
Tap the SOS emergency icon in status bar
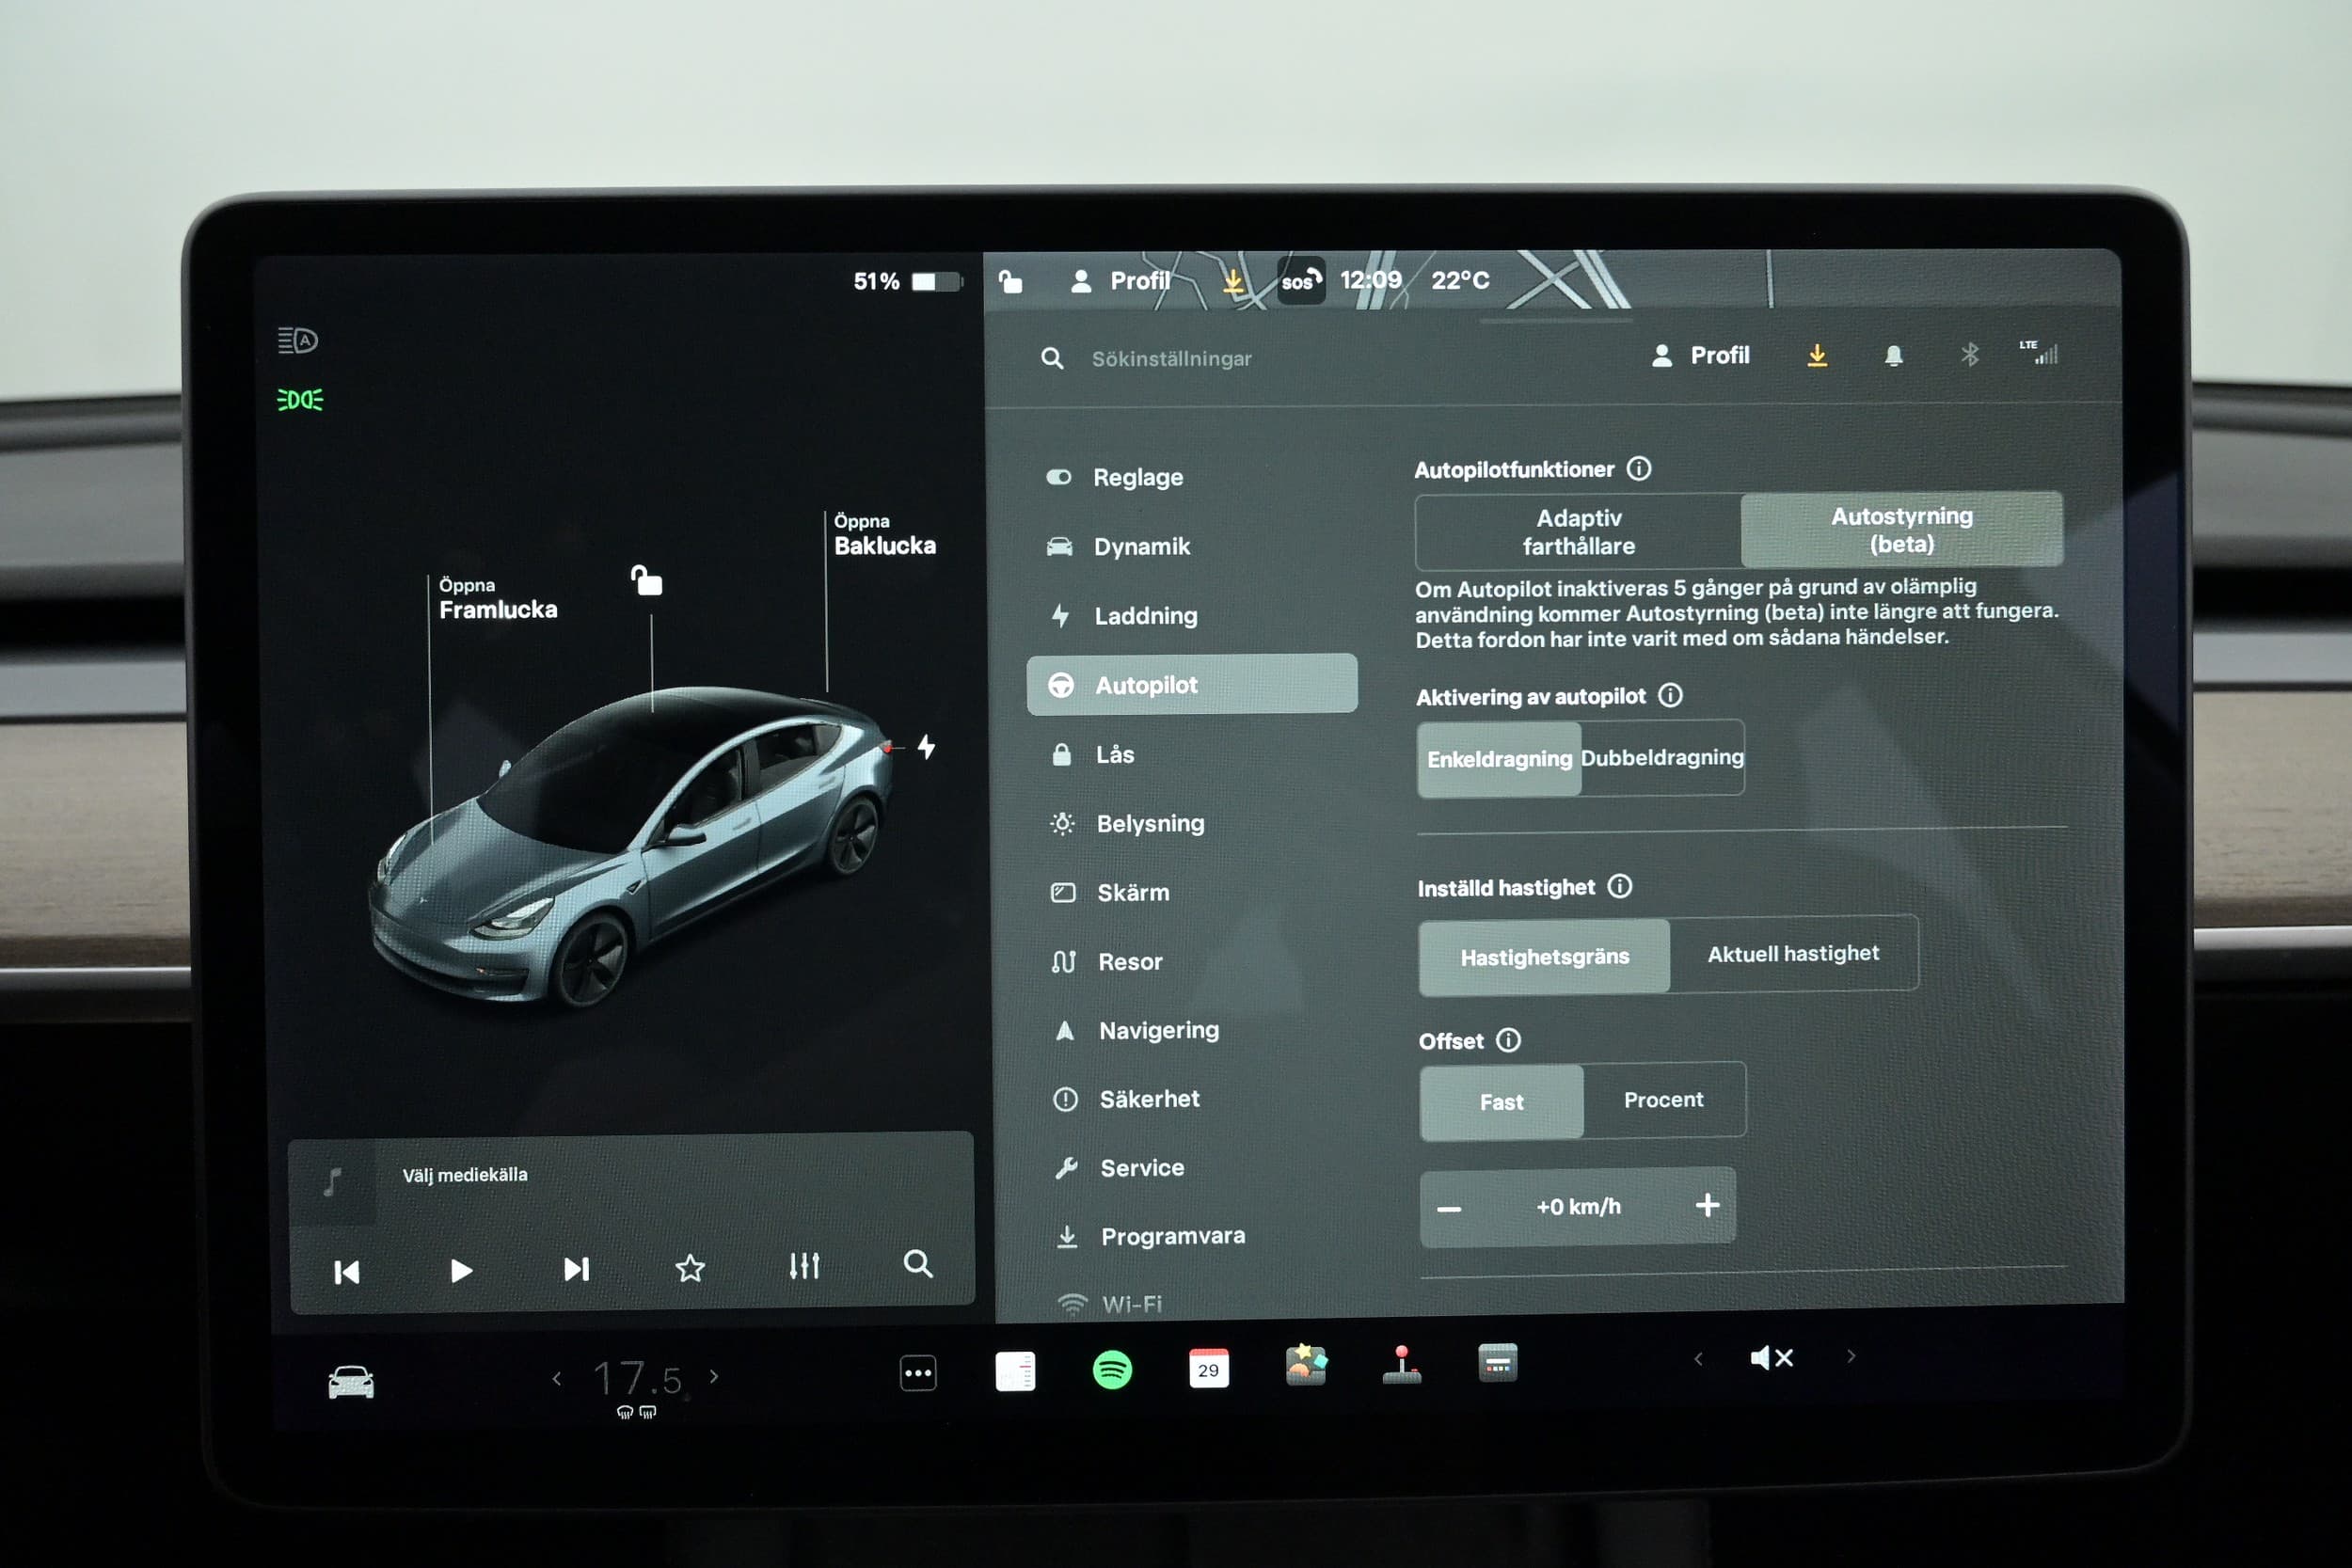point(1300,281)
